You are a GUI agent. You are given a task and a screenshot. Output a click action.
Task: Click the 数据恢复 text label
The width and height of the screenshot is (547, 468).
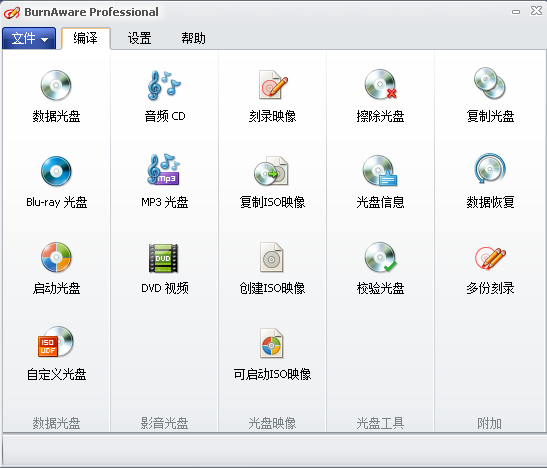pyautogui.click(x=490, y=202)
